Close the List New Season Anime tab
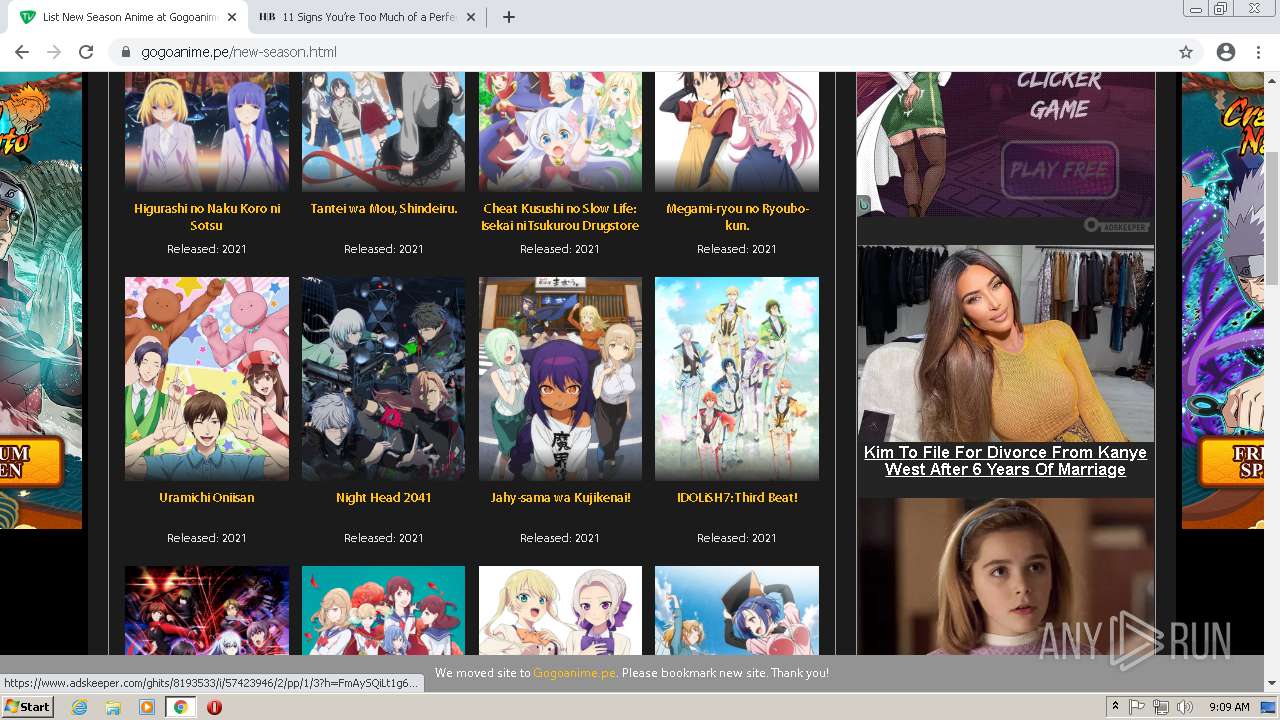Viewport: 1280px width, 720px height. coord(232,17)
